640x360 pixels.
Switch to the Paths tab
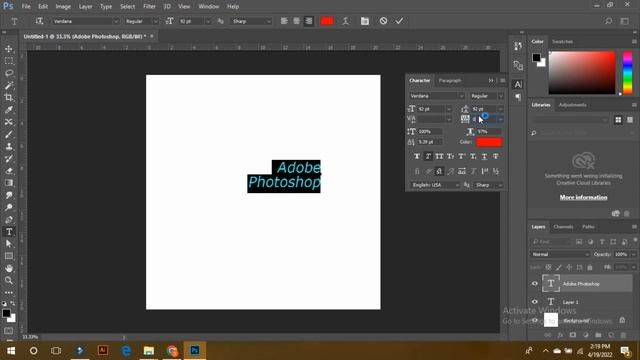pos(588,227)
